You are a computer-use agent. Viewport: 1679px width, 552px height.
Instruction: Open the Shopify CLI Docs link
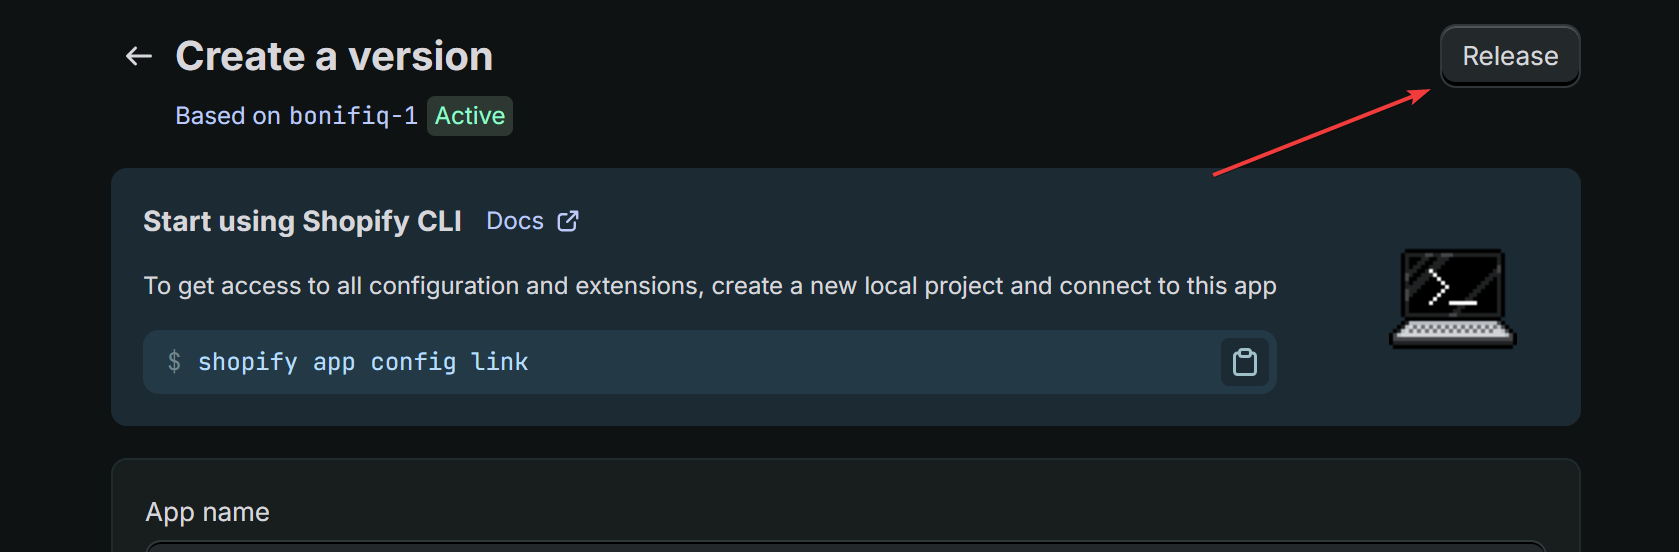(515, 221)
